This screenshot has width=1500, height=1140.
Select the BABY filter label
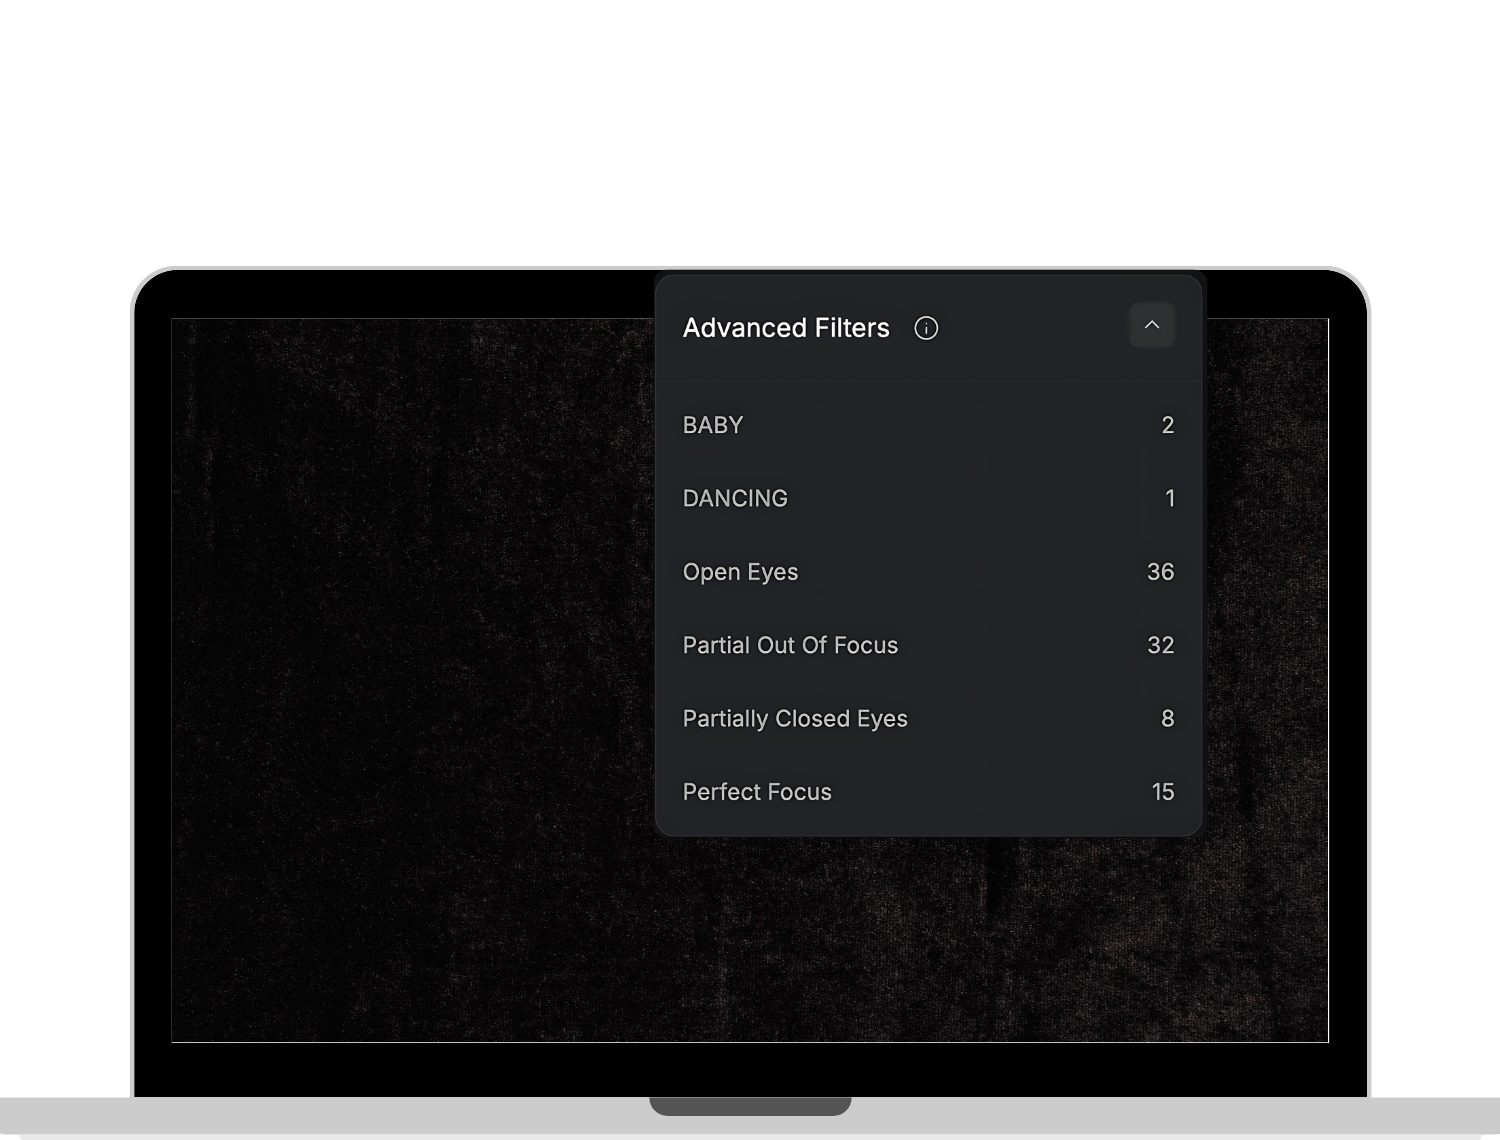(712, 425)
